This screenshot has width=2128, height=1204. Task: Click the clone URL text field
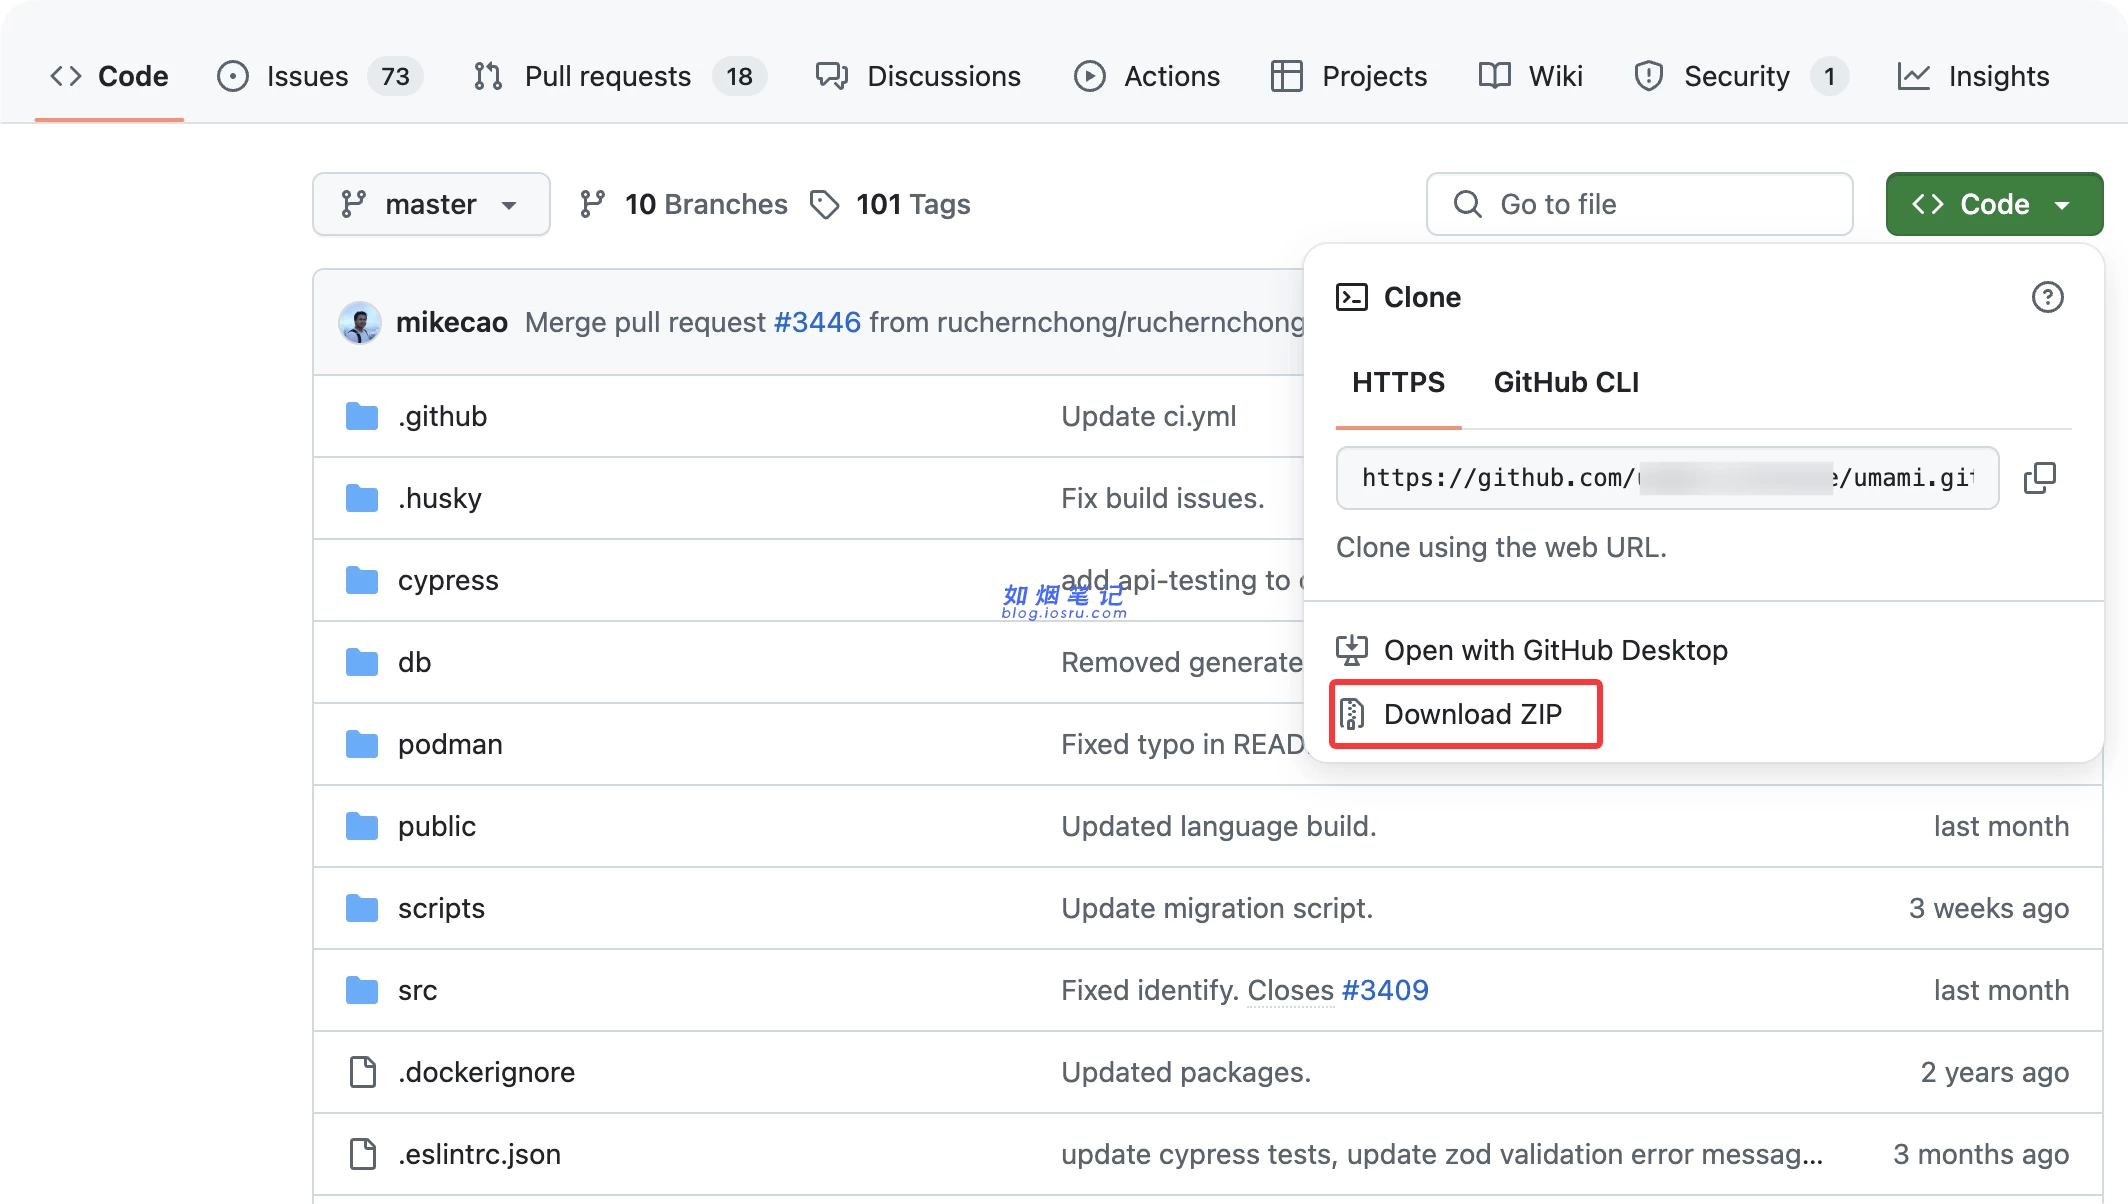(1667, 478)
